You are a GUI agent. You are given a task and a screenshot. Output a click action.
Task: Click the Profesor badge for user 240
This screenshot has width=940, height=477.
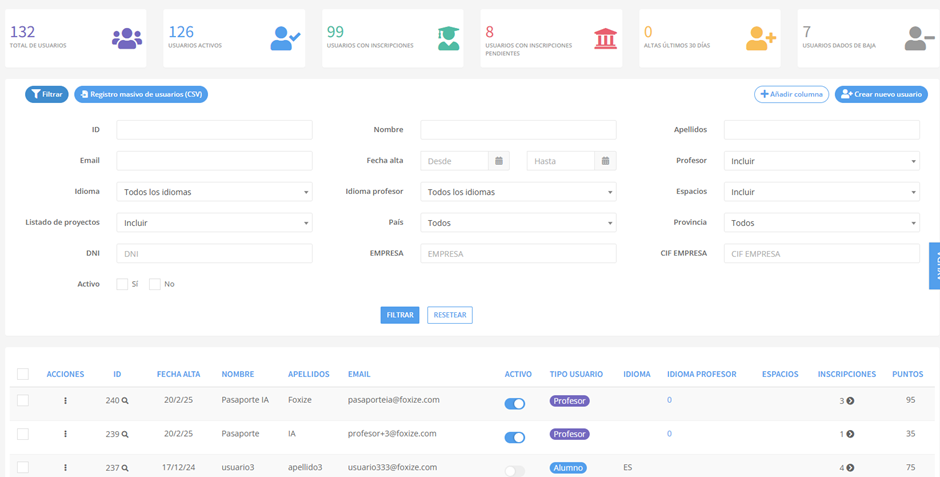click(570, 401)
